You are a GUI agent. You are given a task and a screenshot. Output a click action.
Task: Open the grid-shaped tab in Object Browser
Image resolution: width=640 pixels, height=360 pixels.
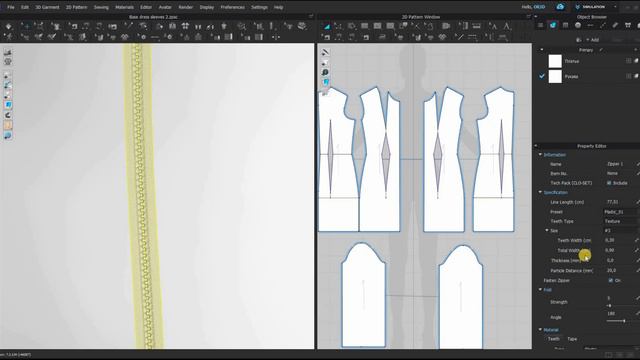565,25
